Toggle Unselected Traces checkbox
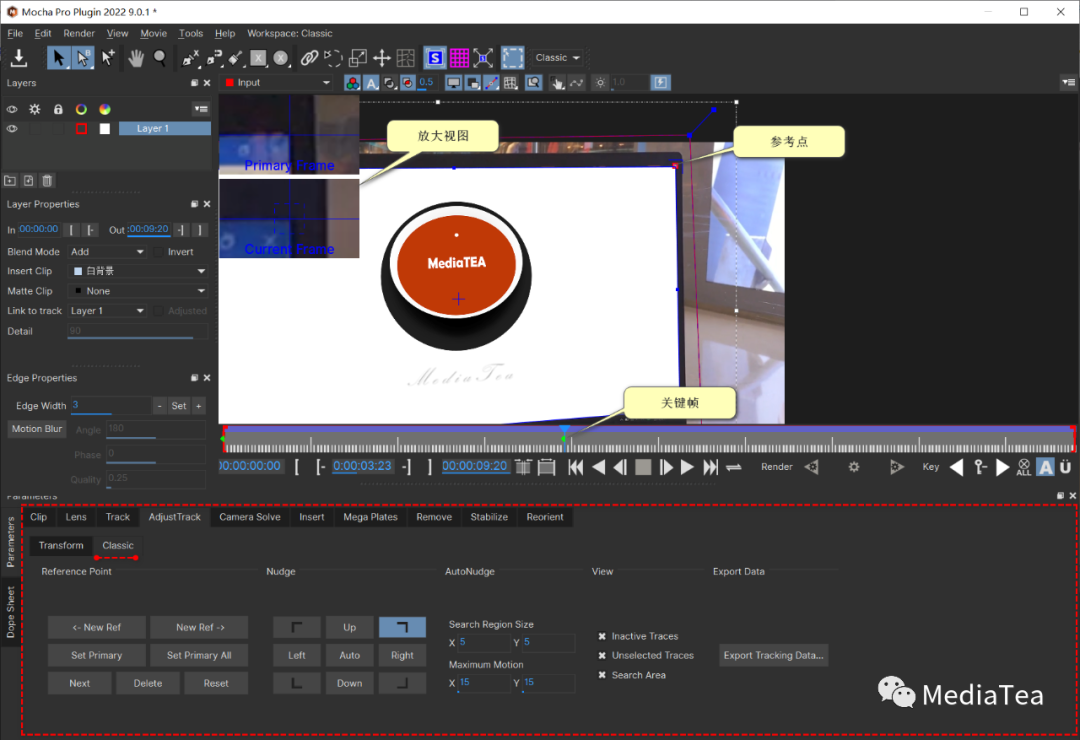The image size is (1080, 740). tap(602, 655)
